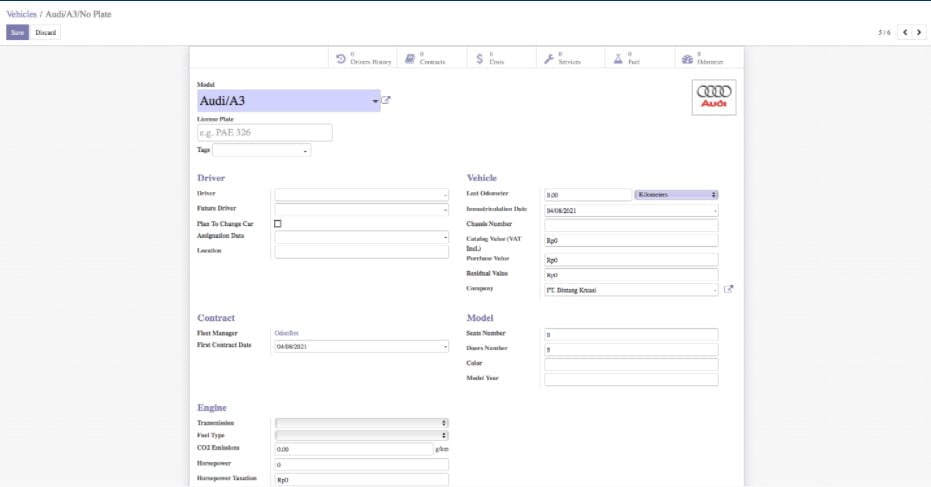Viewport: 931px width, 487px height.
Task: Click the Save button
Action: [x=17, y=32]
